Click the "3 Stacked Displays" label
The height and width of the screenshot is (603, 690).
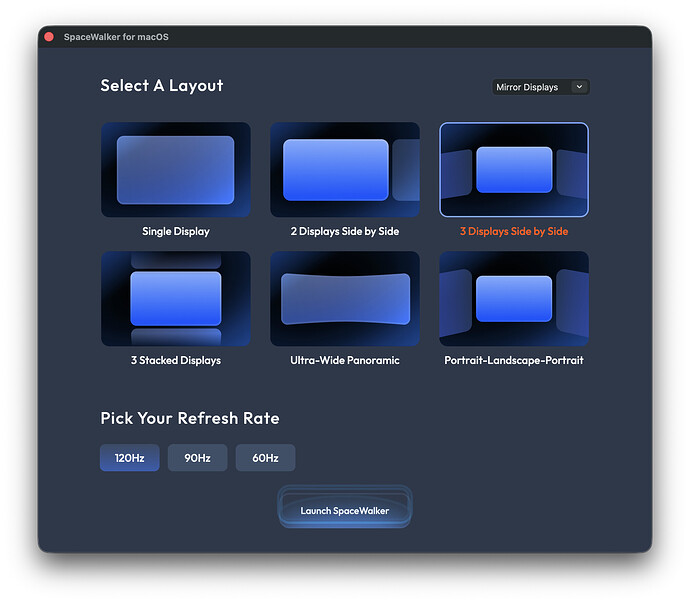coord(176,360)
